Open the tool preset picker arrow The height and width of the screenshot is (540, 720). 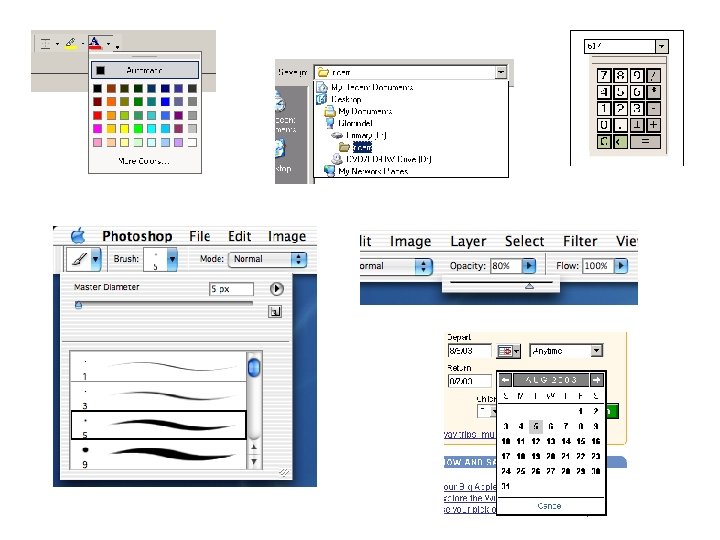pyautogui.click(x=96, y=259)
